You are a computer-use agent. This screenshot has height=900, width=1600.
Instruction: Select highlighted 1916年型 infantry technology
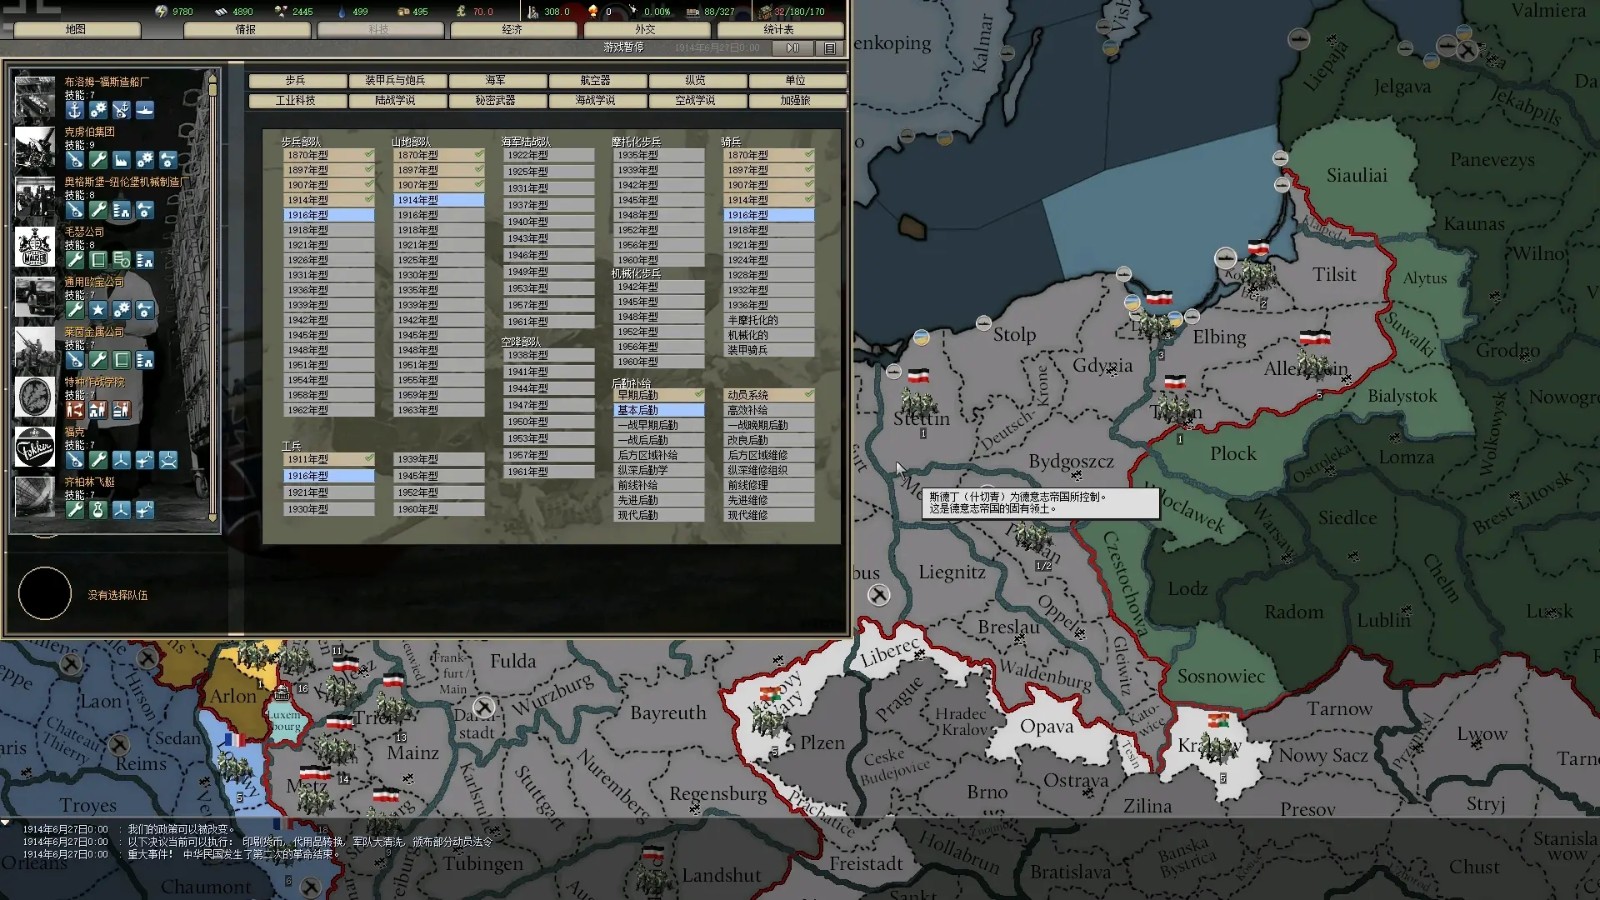328,215
